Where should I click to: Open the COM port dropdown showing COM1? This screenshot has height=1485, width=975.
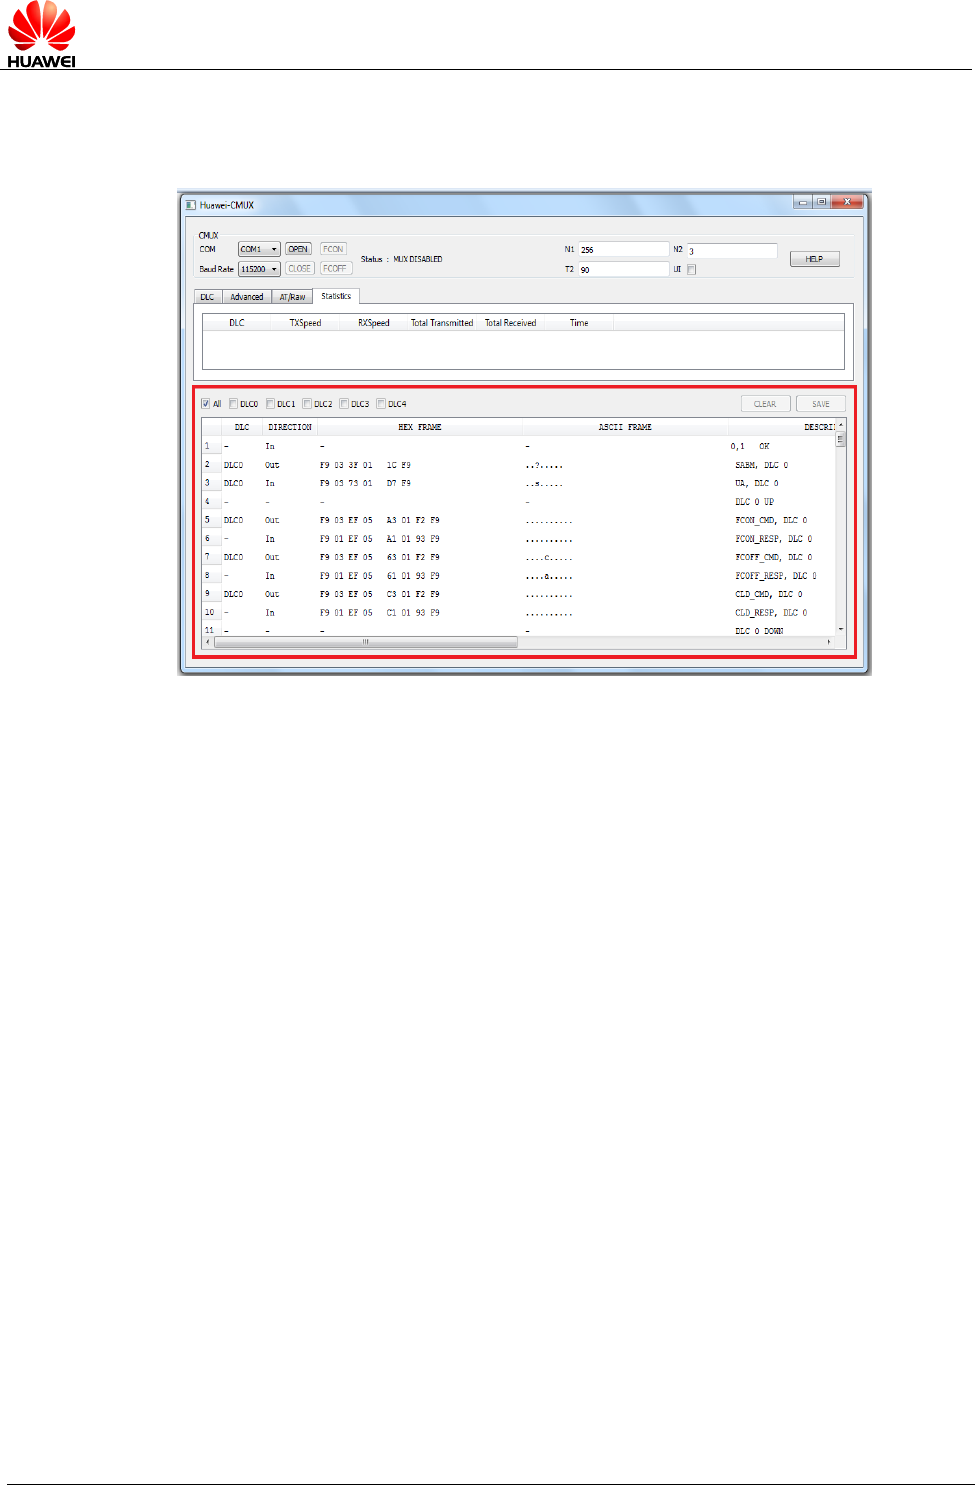click(x=258, y=249)
